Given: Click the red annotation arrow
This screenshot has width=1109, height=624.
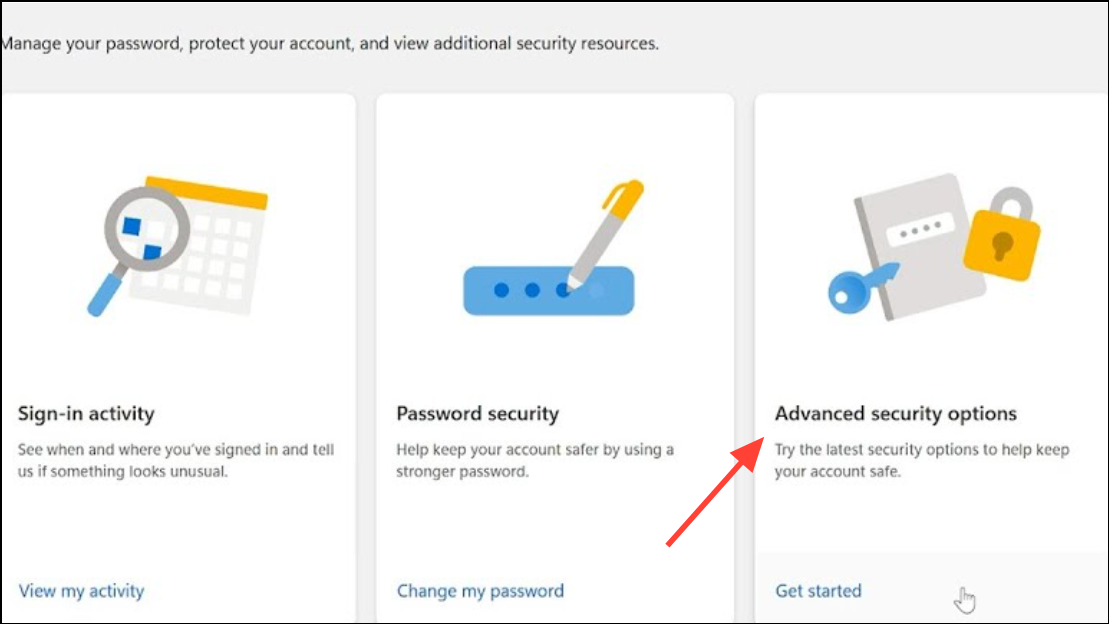Looking at the screenshot, I should [711, 495].
